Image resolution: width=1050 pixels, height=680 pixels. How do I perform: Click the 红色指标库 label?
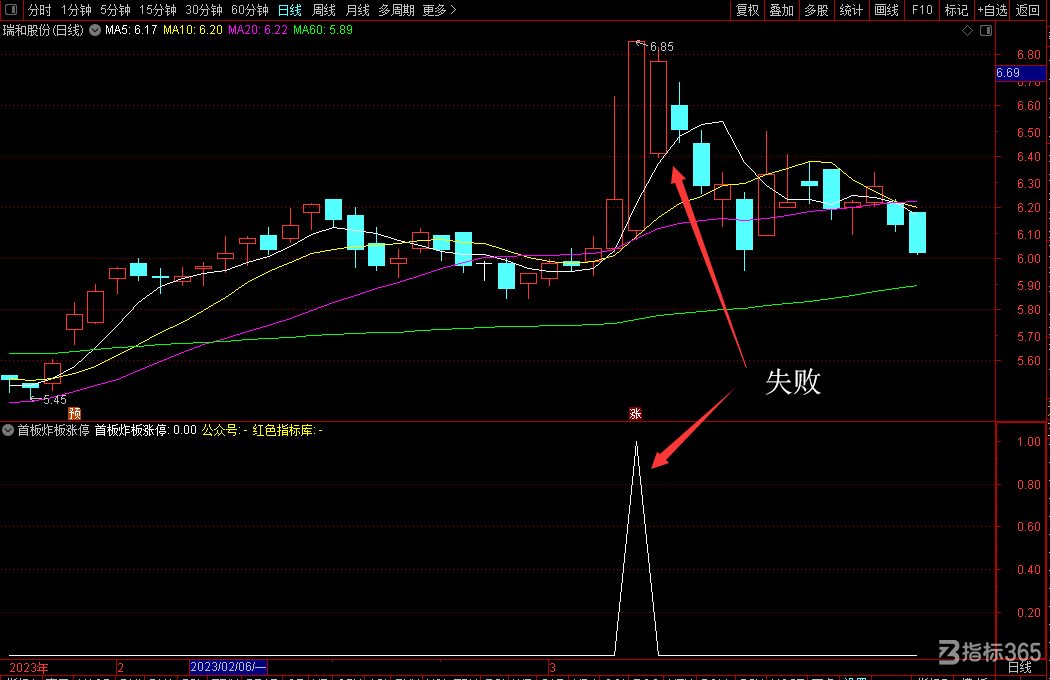pos(287,430)
